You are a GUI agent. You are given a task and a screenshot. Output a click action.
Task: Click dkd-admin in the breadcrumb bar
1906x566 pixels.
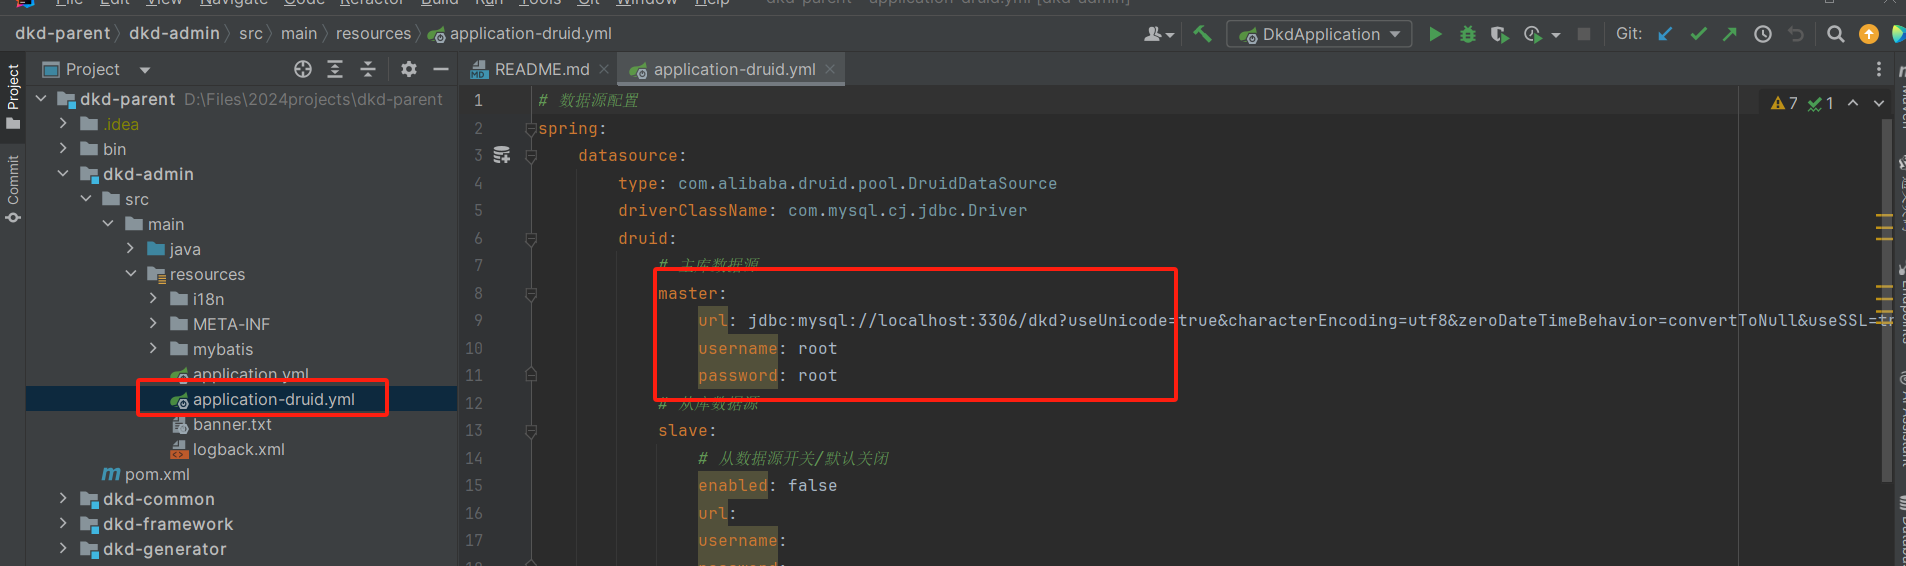coord(174,34)
